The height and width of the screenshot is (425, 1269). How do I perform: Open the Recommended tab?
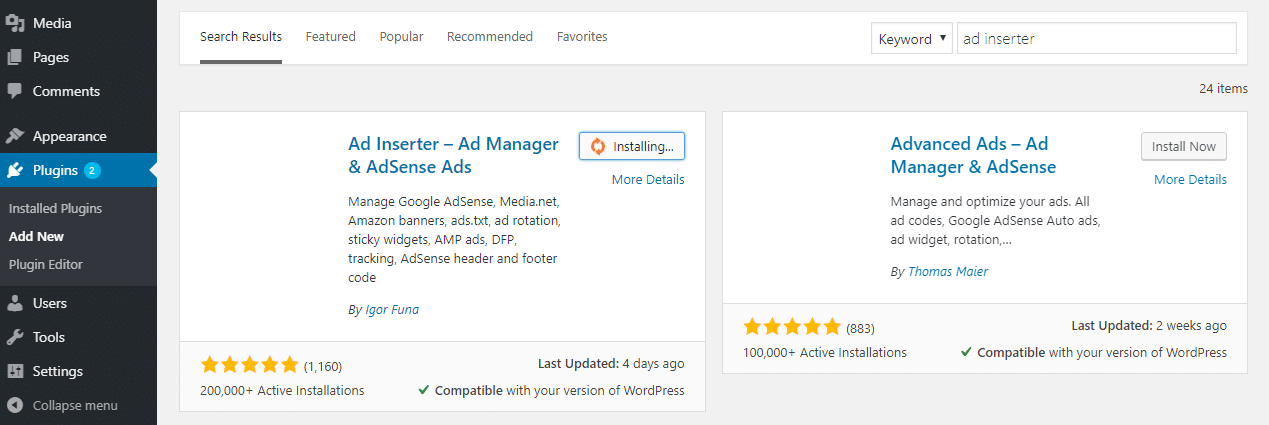tap(489, 37)
